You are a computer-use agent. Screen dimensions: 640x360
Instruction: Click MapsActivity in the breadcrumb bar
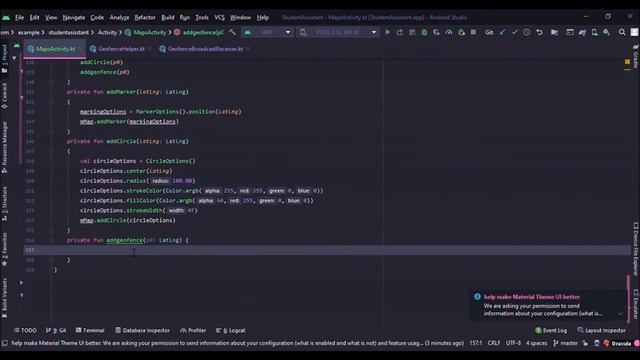149,32
